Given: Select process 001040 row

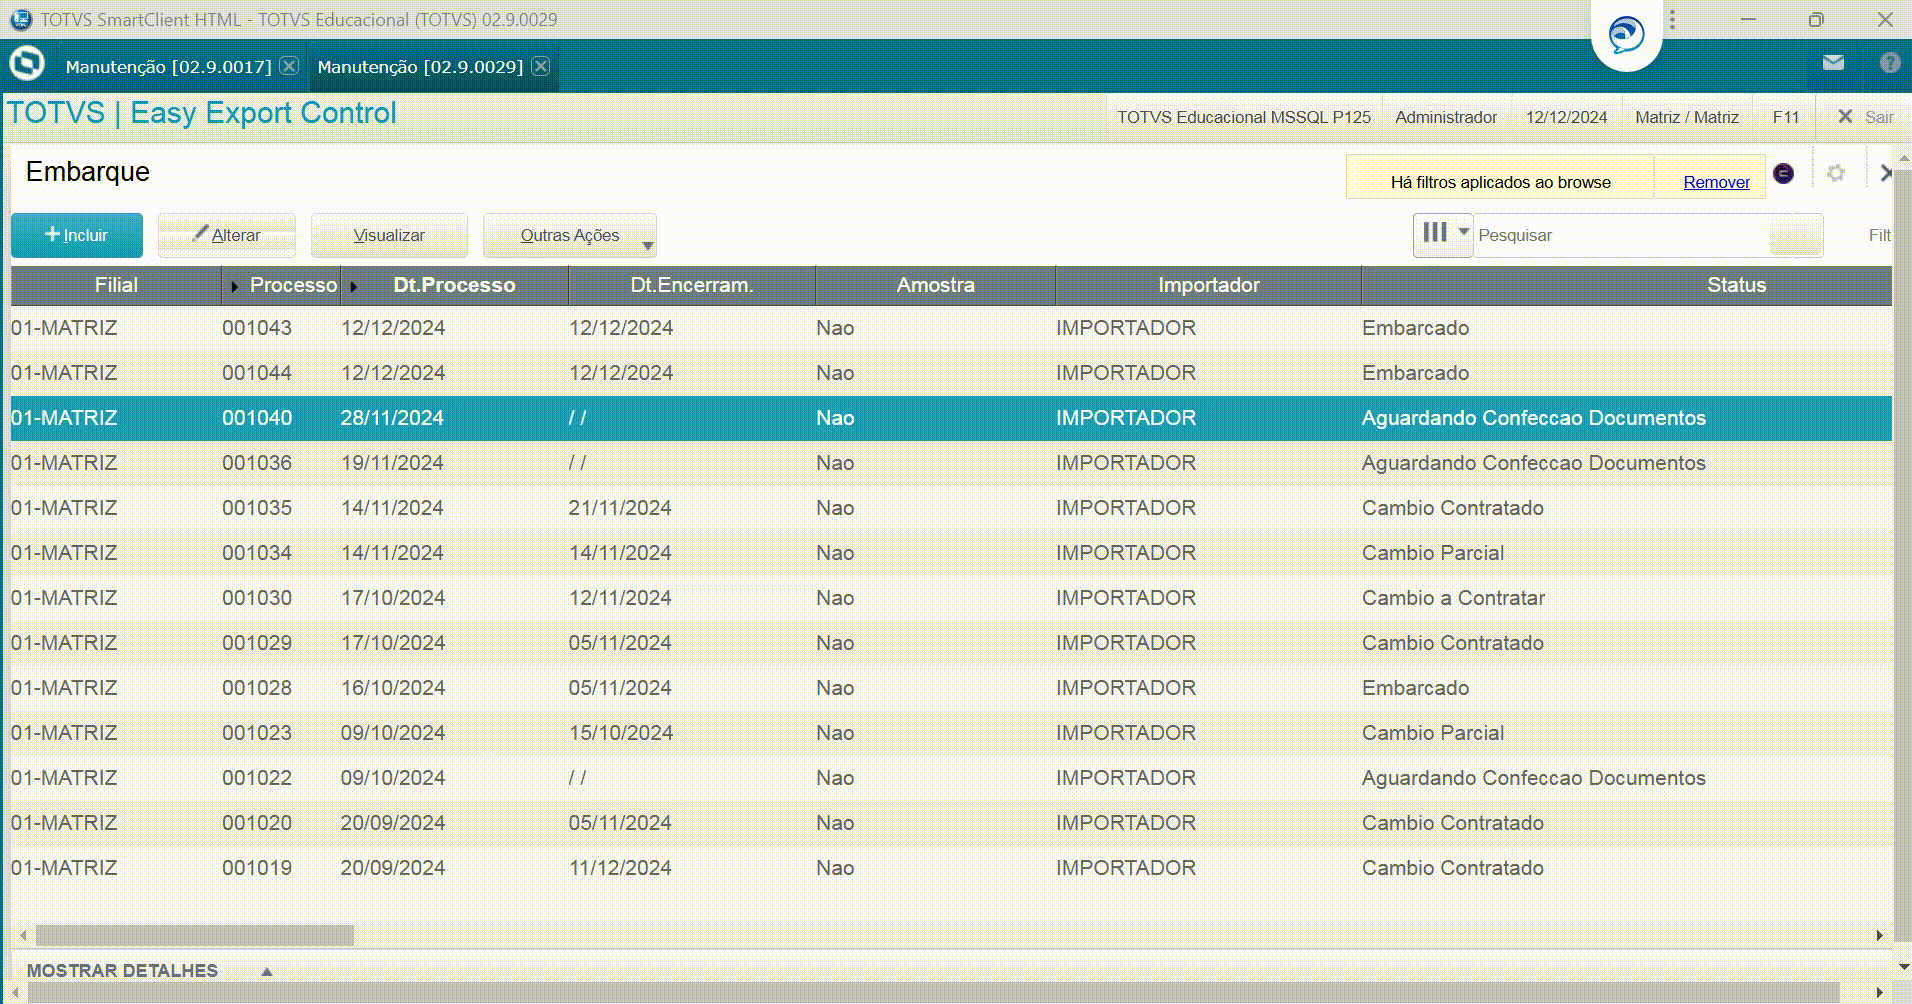Looking at the screenshot, I should (x=951, y=418).
